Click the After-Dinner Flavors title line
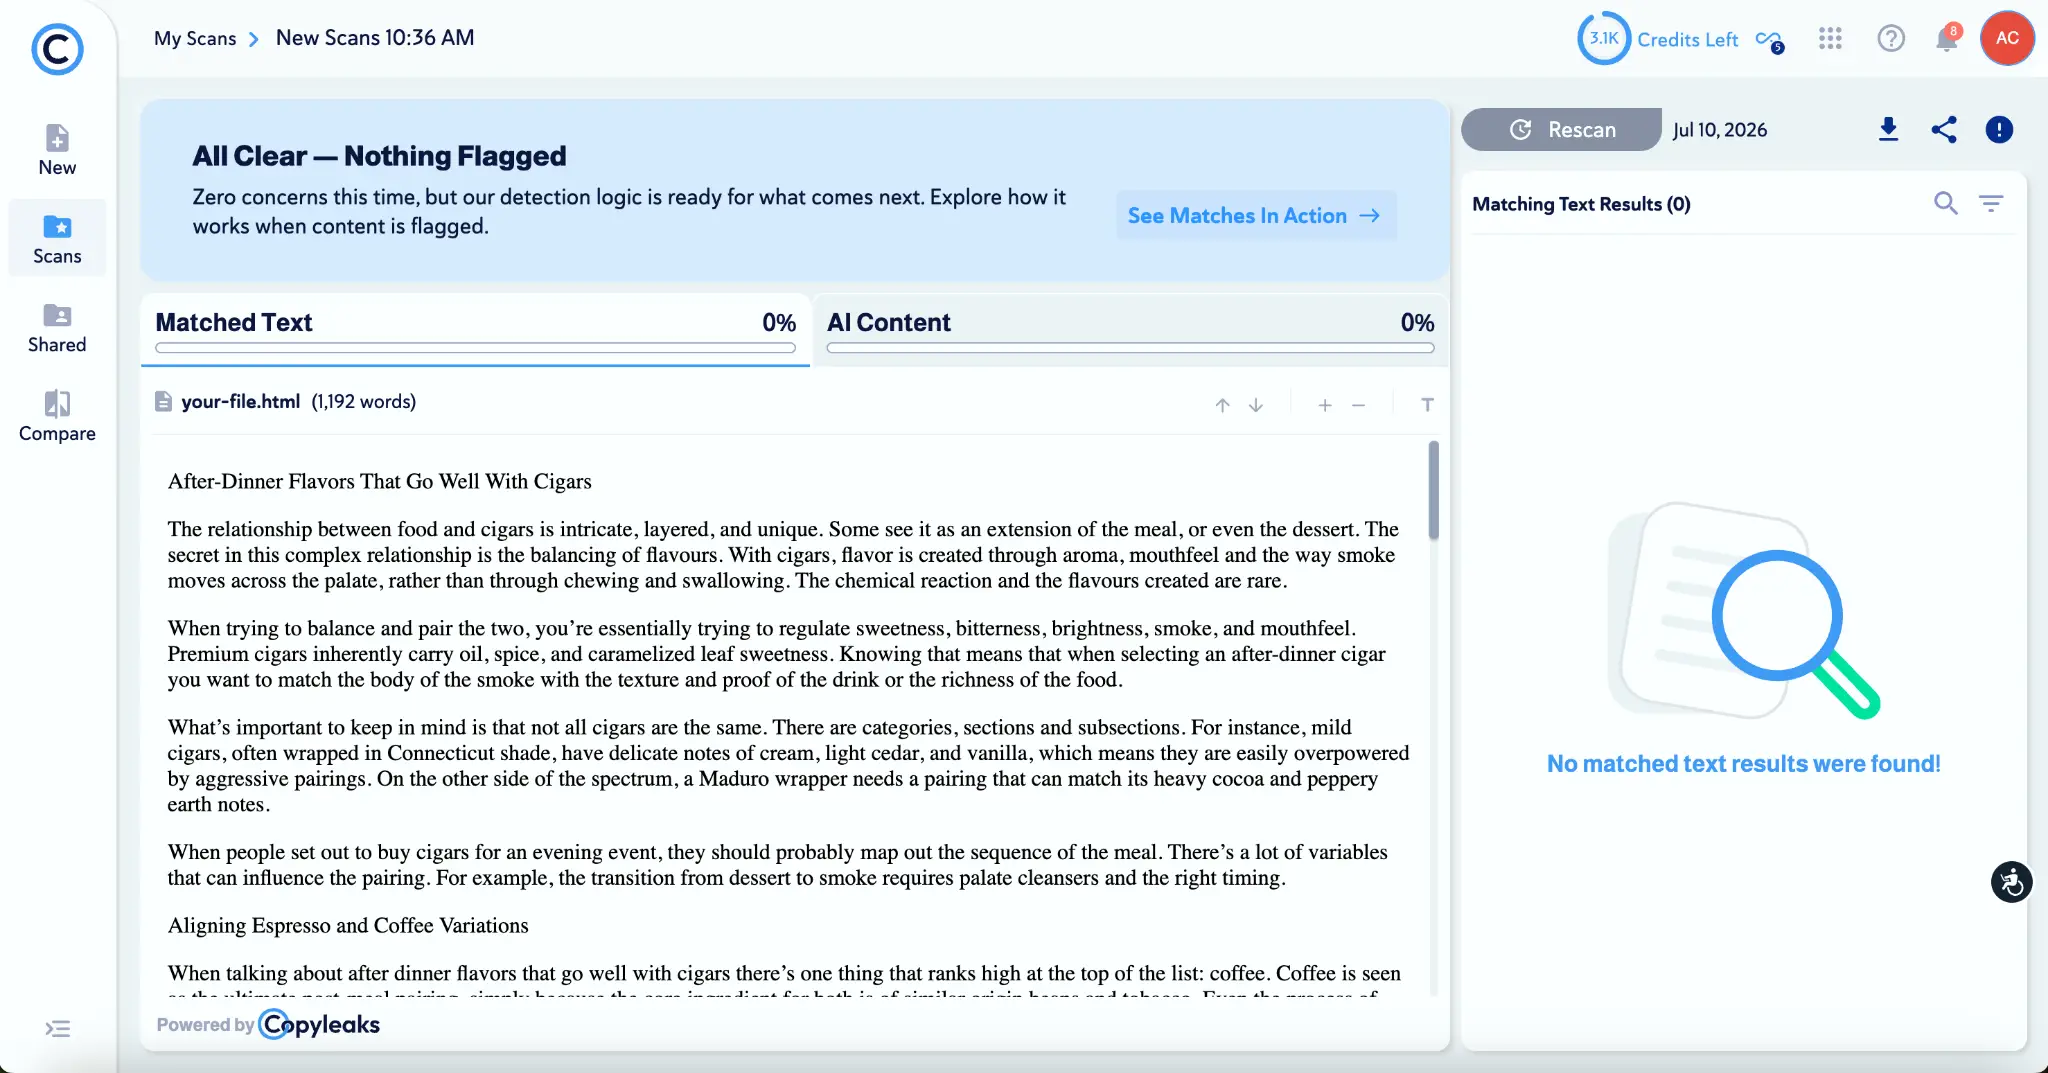2048x1073 pixels. [380, 481]
